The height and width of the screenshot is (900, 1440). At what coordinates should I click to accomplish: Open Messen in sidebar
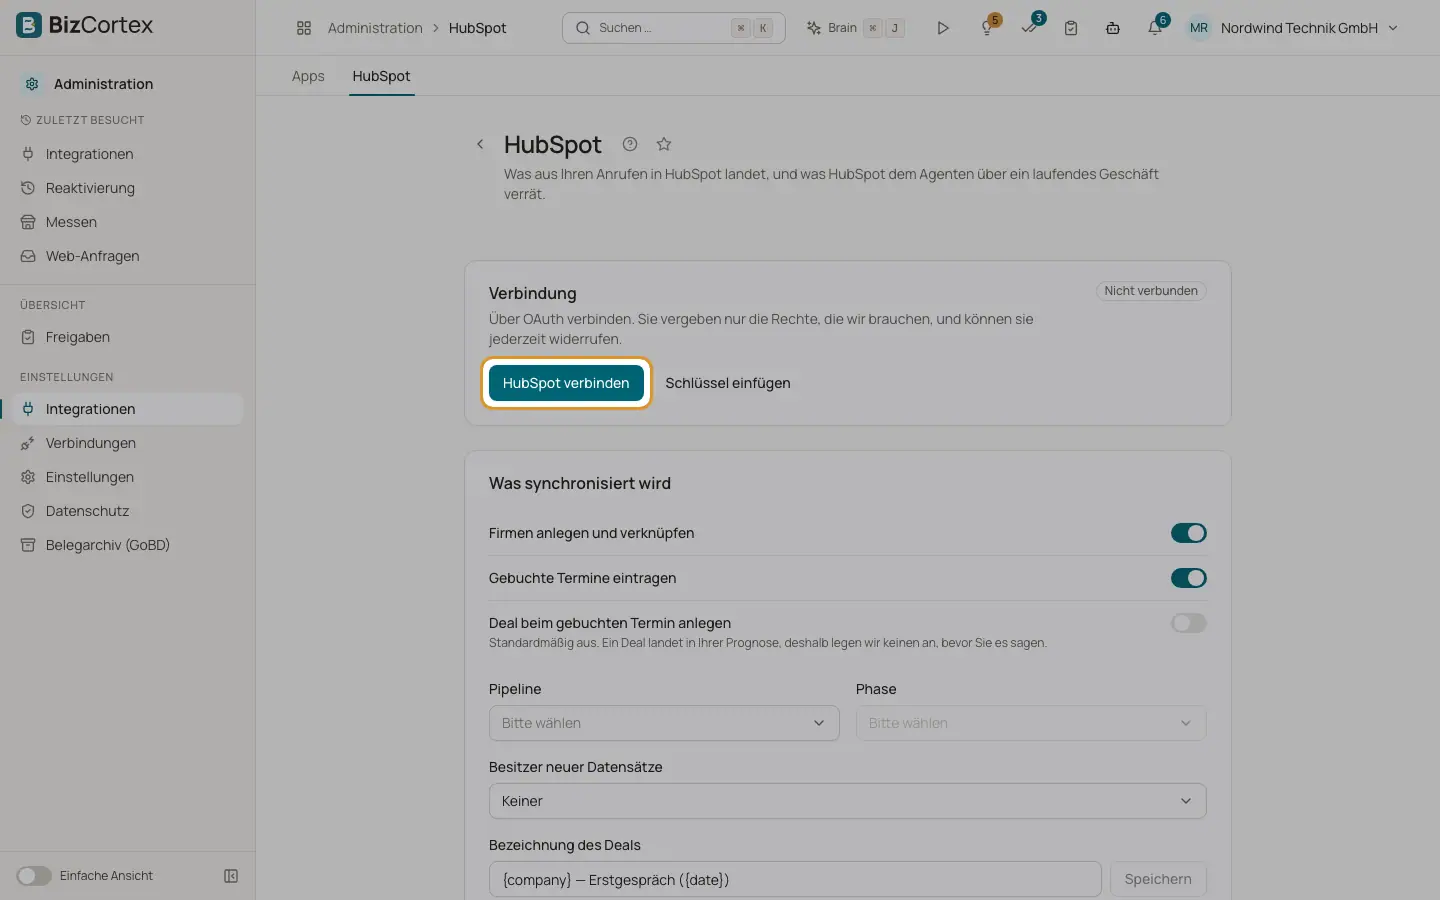[128, 222]
